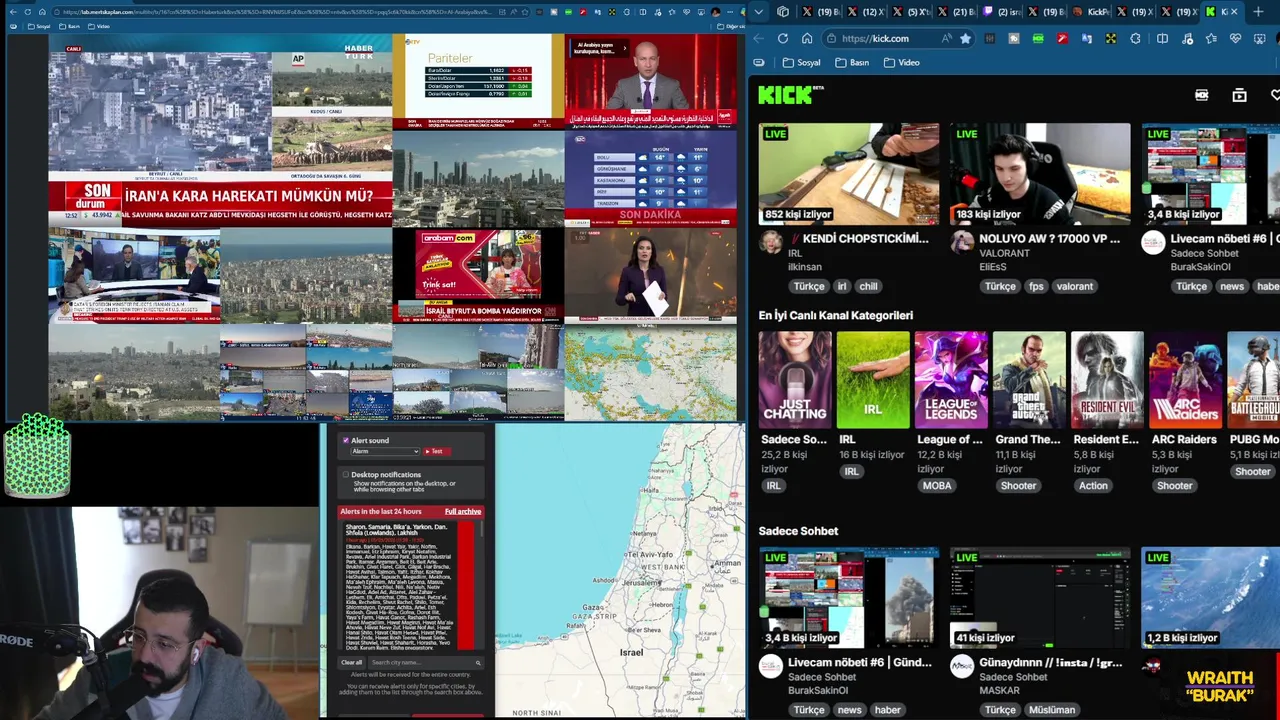Switch to the (21) B X tab
This screenshot has height=720, width=1280.
tap(957, 12)
